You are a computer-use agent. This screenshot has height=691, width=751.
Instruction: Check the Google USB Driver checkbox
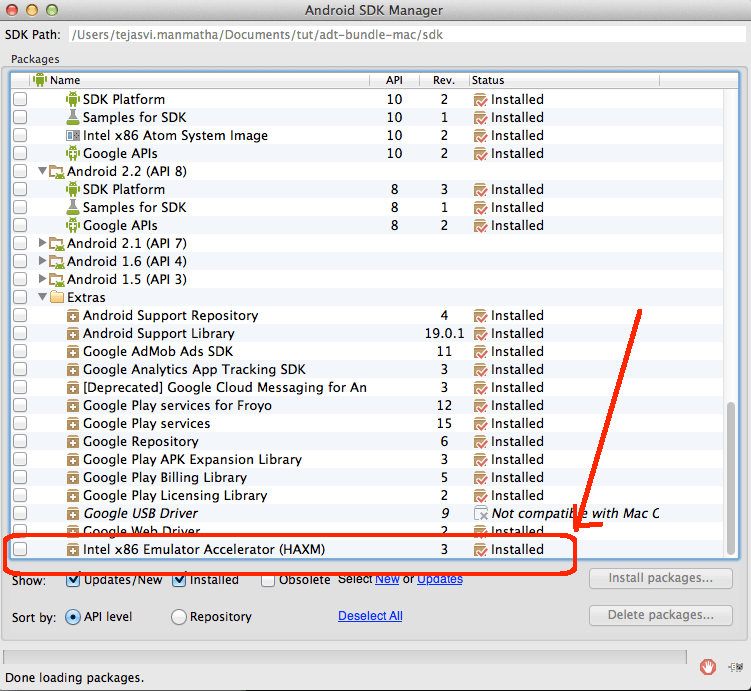click(20, 513)
